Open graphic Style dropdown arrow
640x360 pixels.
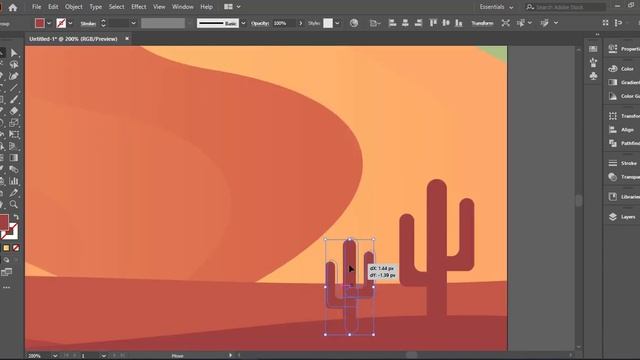(337, 23)
